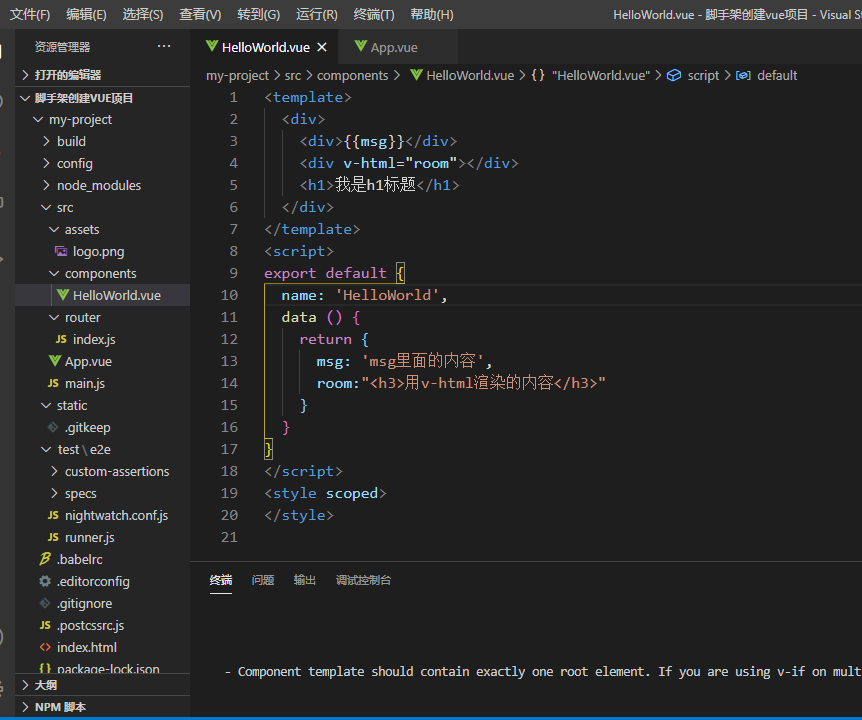Open the 终端(T) menu
The image size is (862, 720).
(374, 14)
